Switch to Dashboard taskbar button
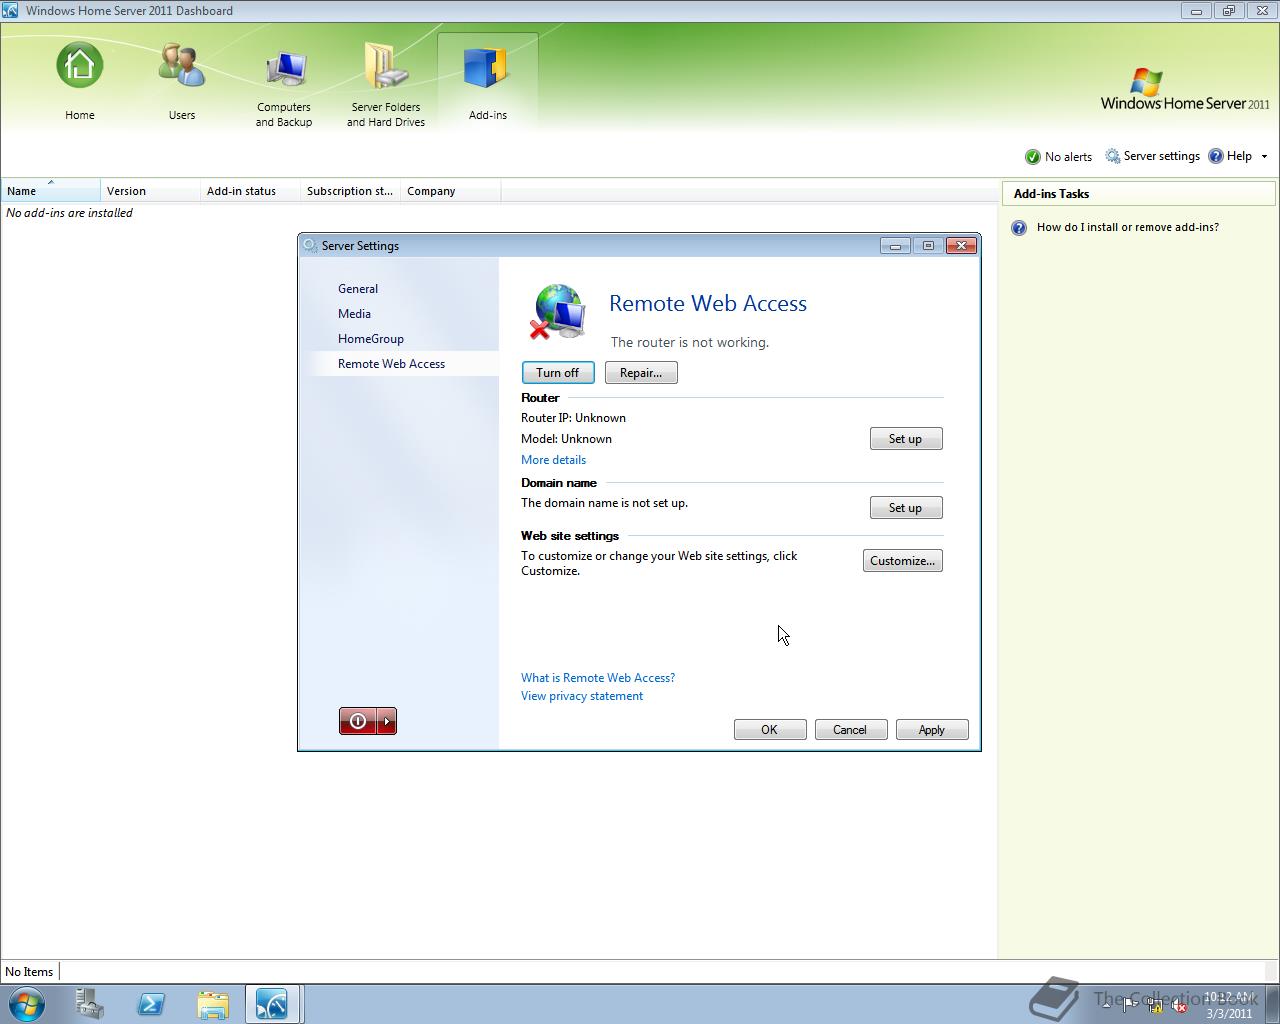 pos(272,1004)
